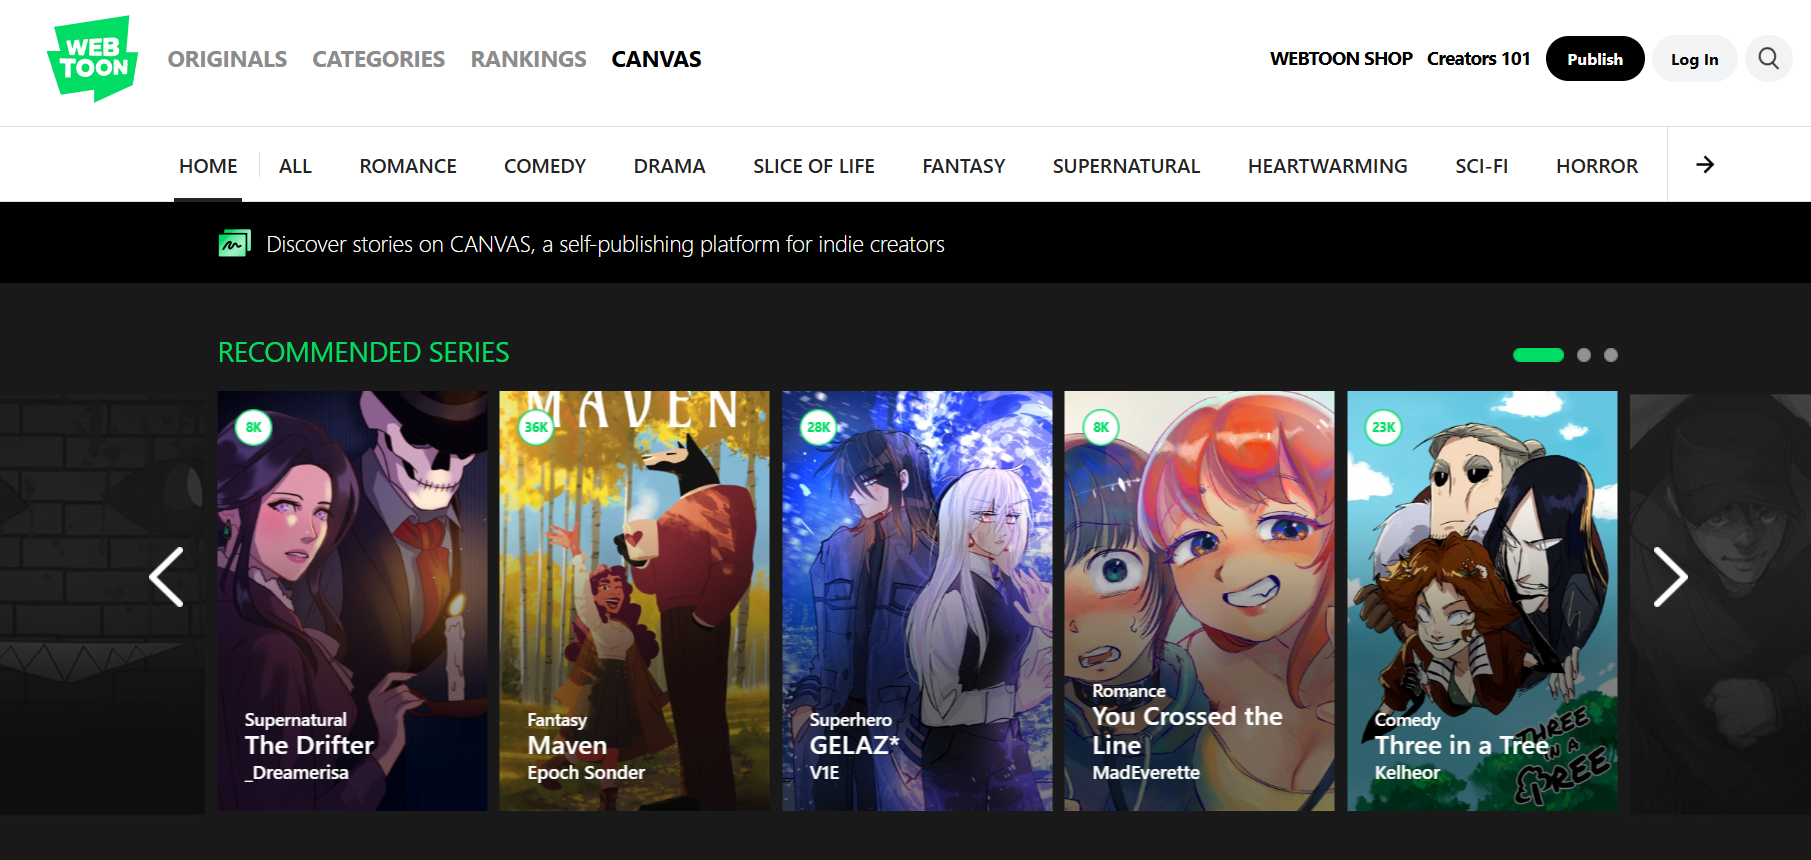The image size is (1811, 860).
Task: Select the first carousel page indicator
Action: (1538, 355)
